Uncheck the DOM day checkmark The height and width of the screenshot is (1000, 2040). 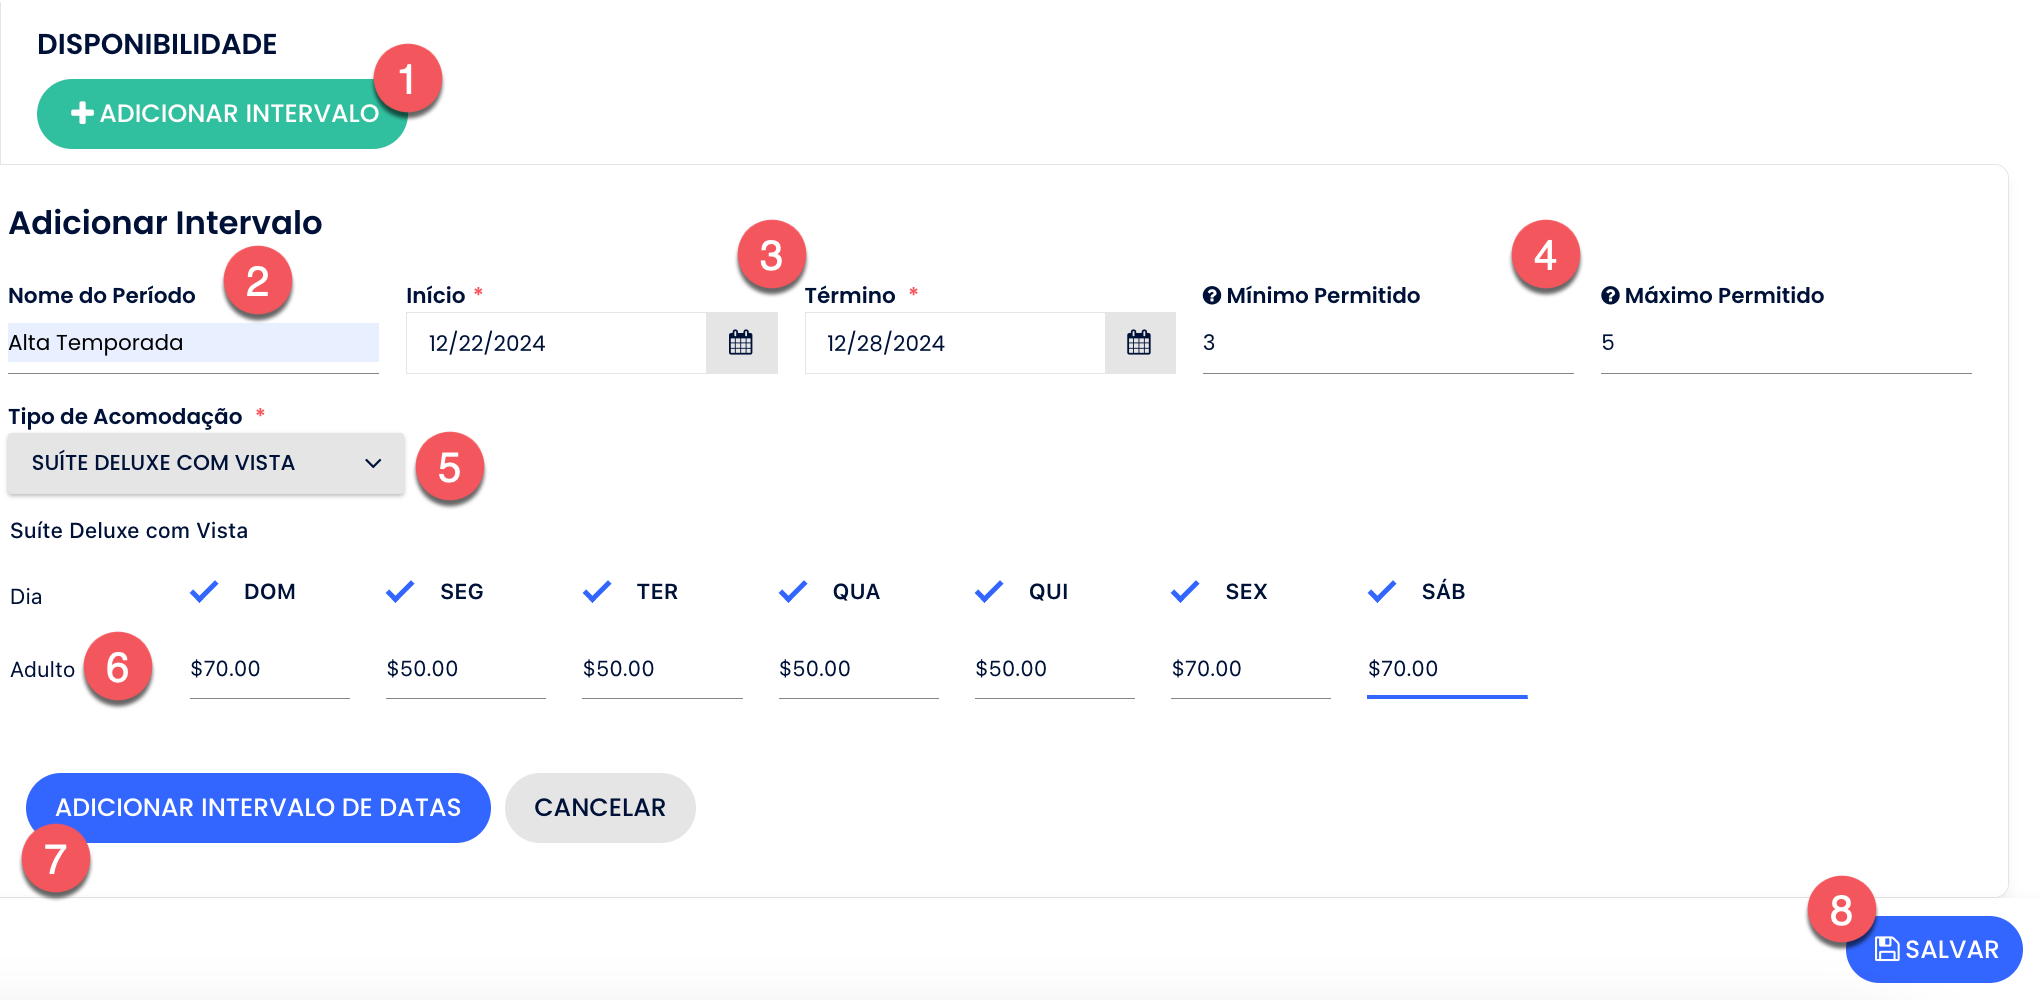pyautogui.click(x=204, y=592)
